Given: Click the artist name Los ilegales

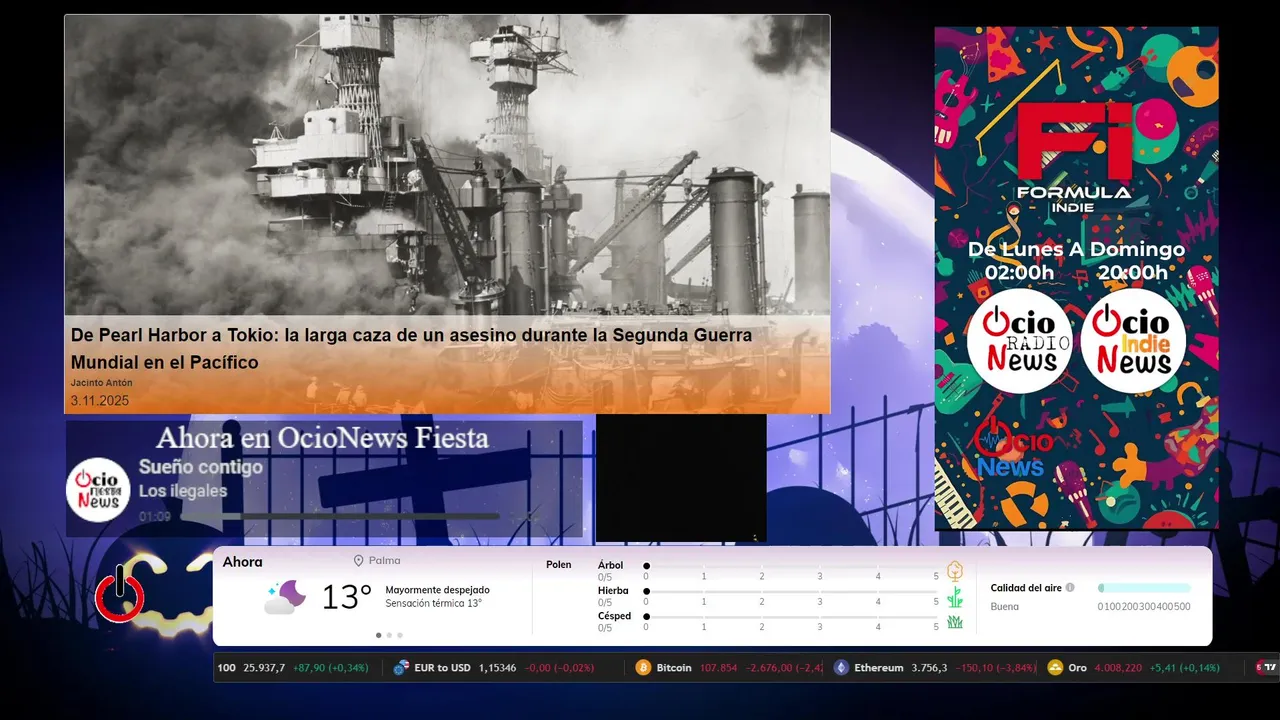Looking at the screenshot, I should 183,491.
